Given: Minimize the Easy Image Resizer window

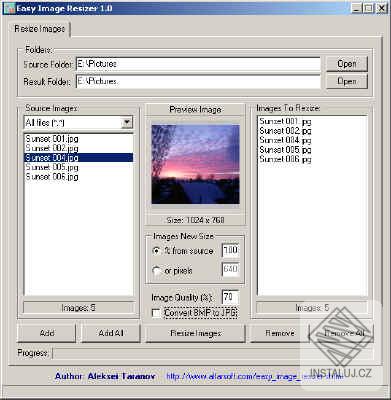Looking at the screenshot, I should [x=357, y=8].
